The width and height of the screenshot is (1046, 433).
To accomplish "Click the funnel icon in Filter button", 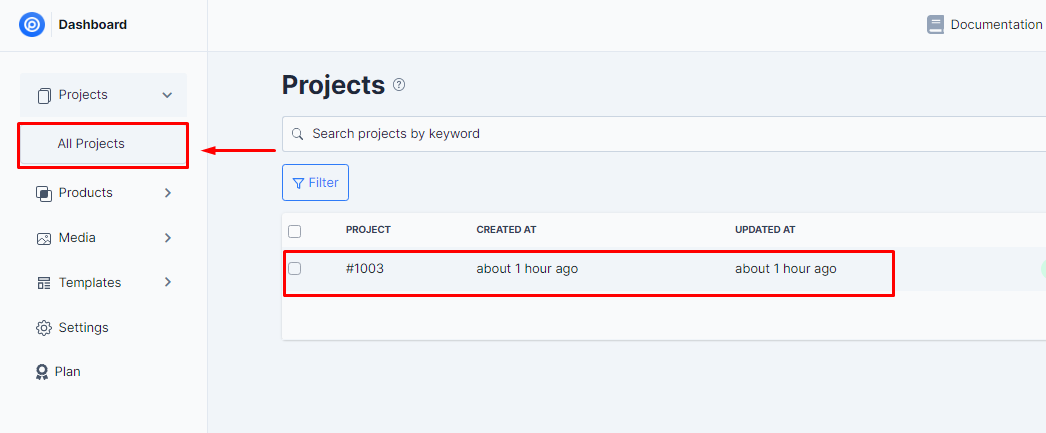I will [x=298, y=183].
